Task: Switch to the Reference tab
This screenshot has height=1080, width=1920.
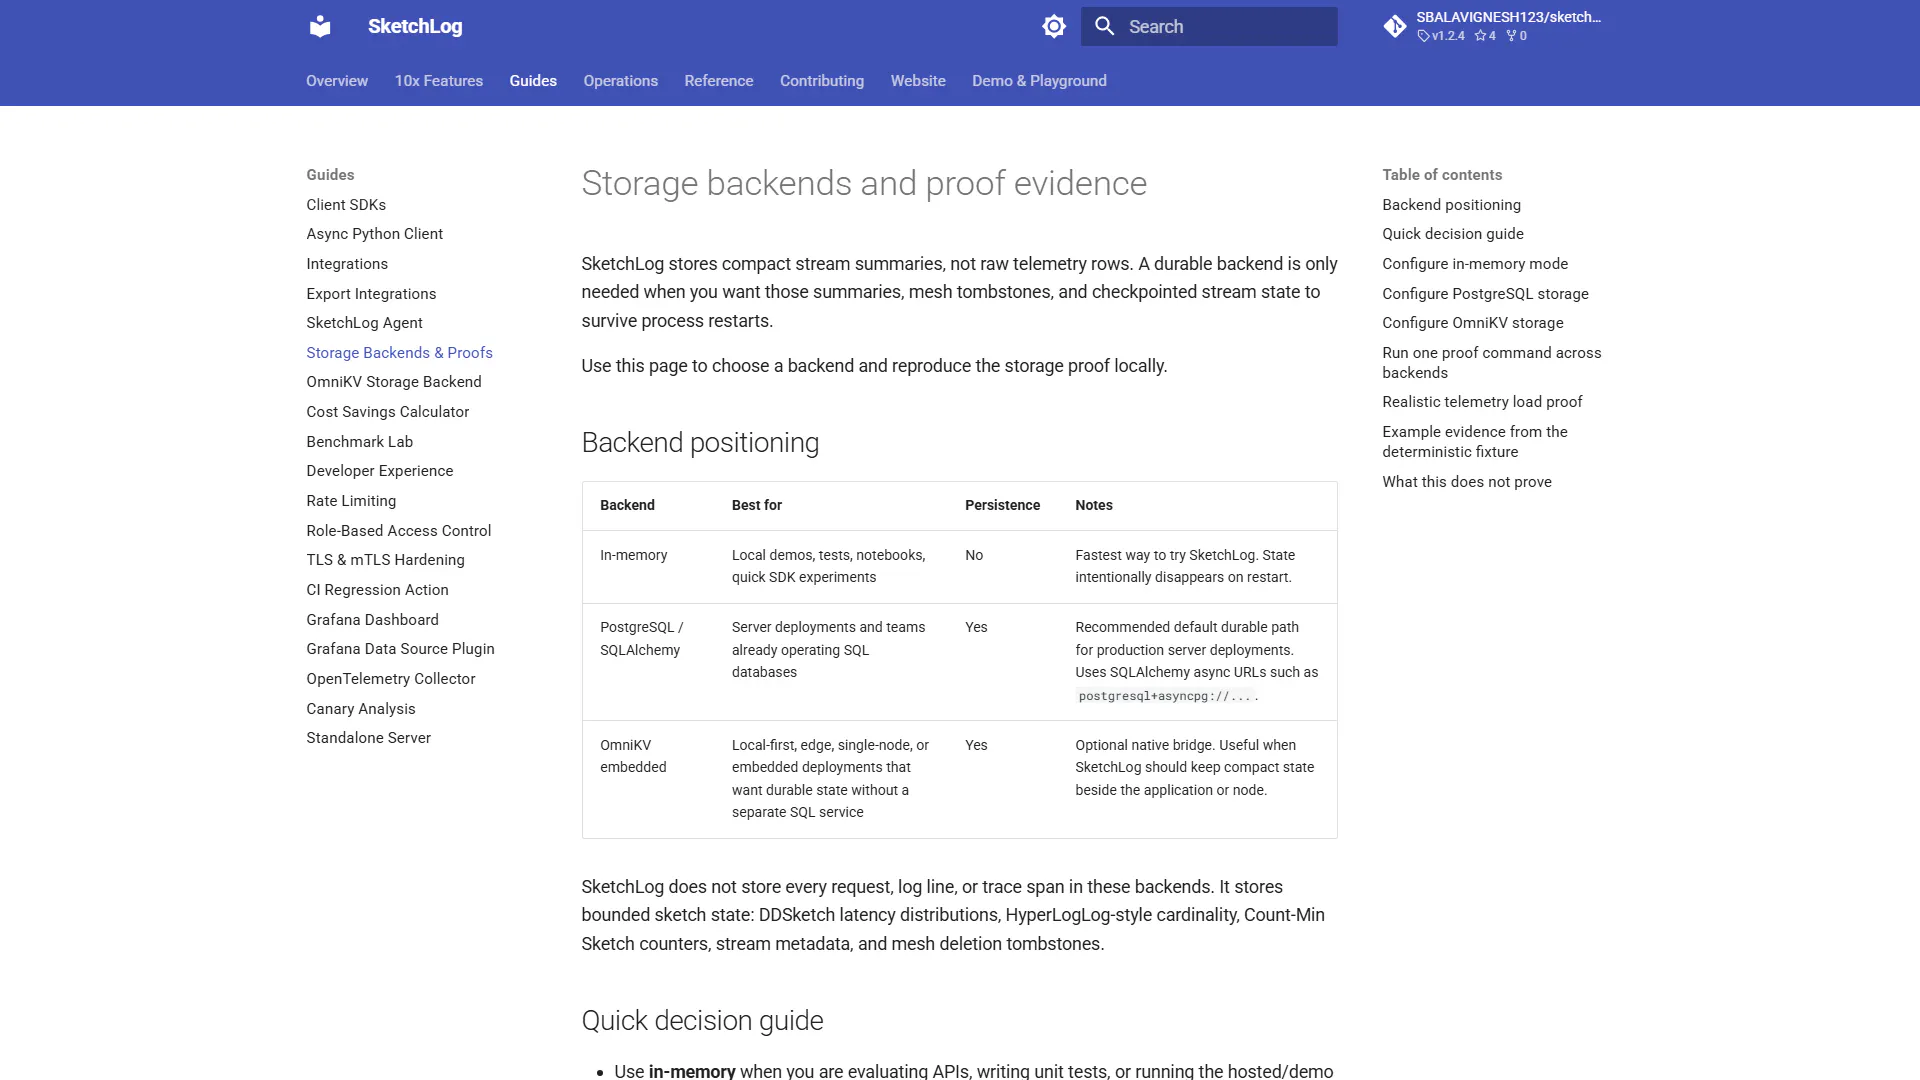Action: [x=719, y=81]
